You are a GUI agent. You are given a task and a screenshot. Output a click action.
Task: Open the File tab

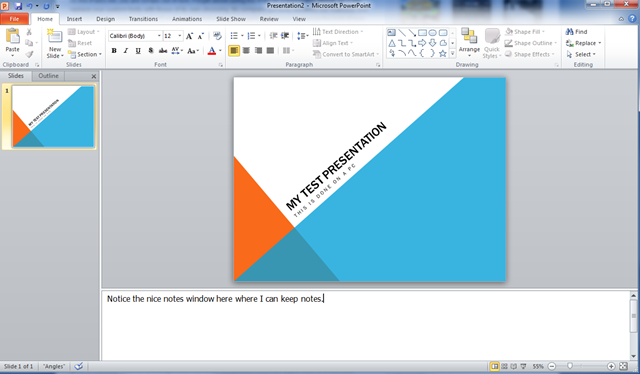[14, 19]
